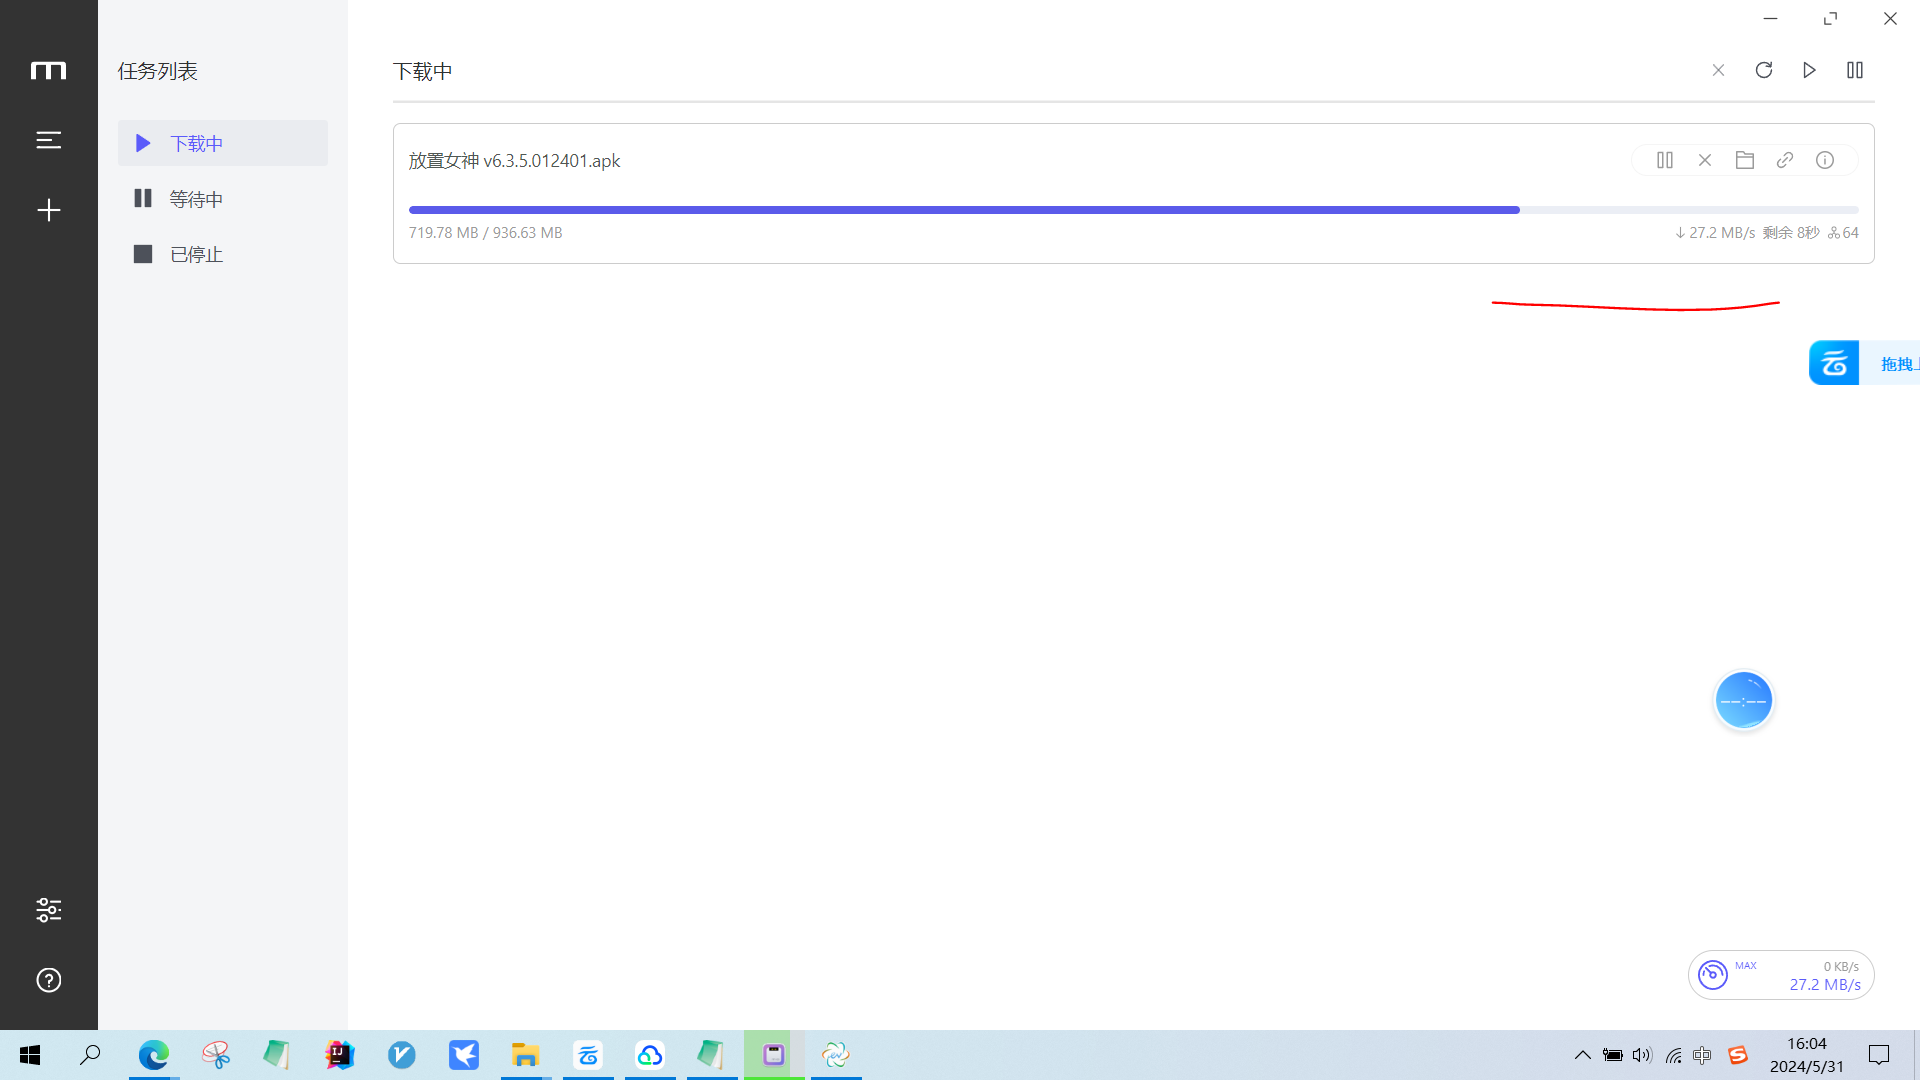Open download folder for the apk
Screen dimensions: 1920x1080
[1745, 160]
